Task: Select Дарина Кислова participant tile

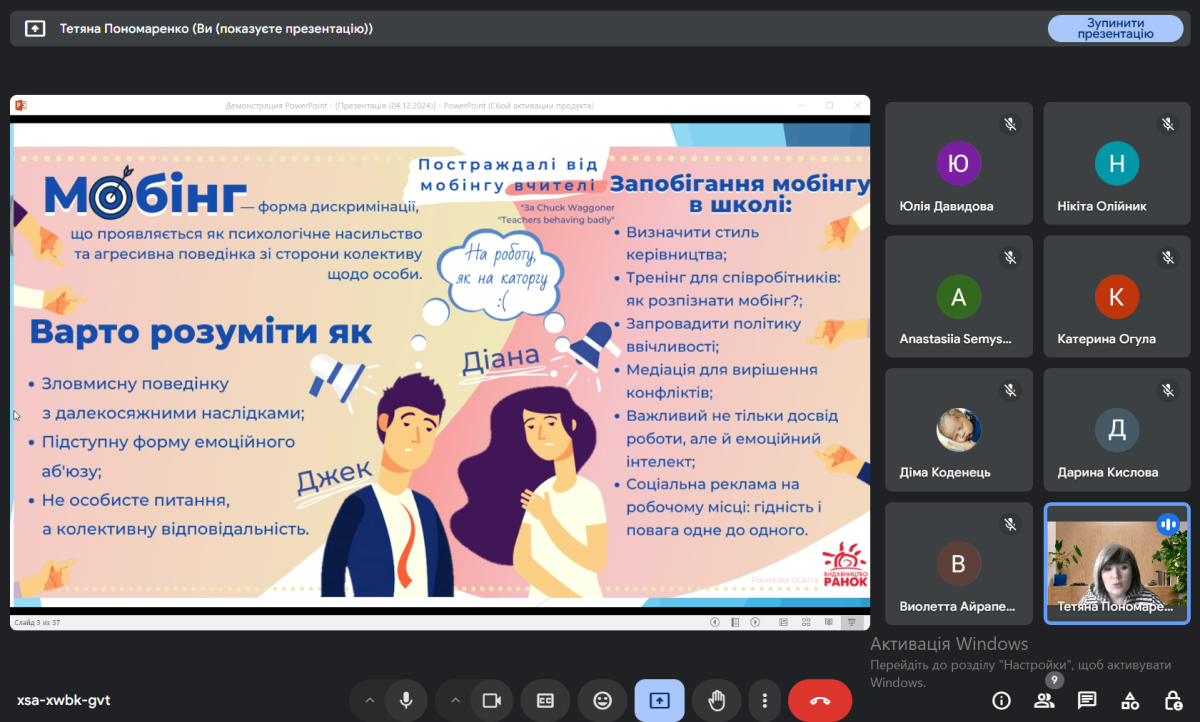Action: pyautogui.click(x=1116, y=430)
